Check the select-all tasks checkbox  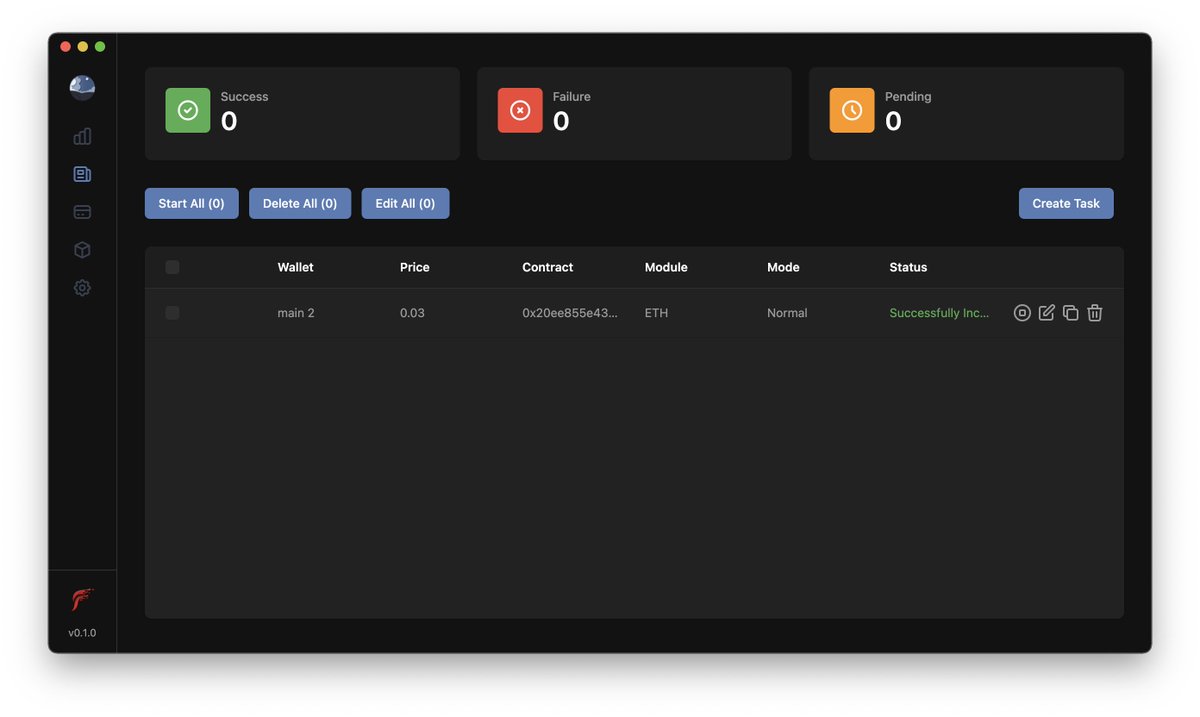[172, 267]
